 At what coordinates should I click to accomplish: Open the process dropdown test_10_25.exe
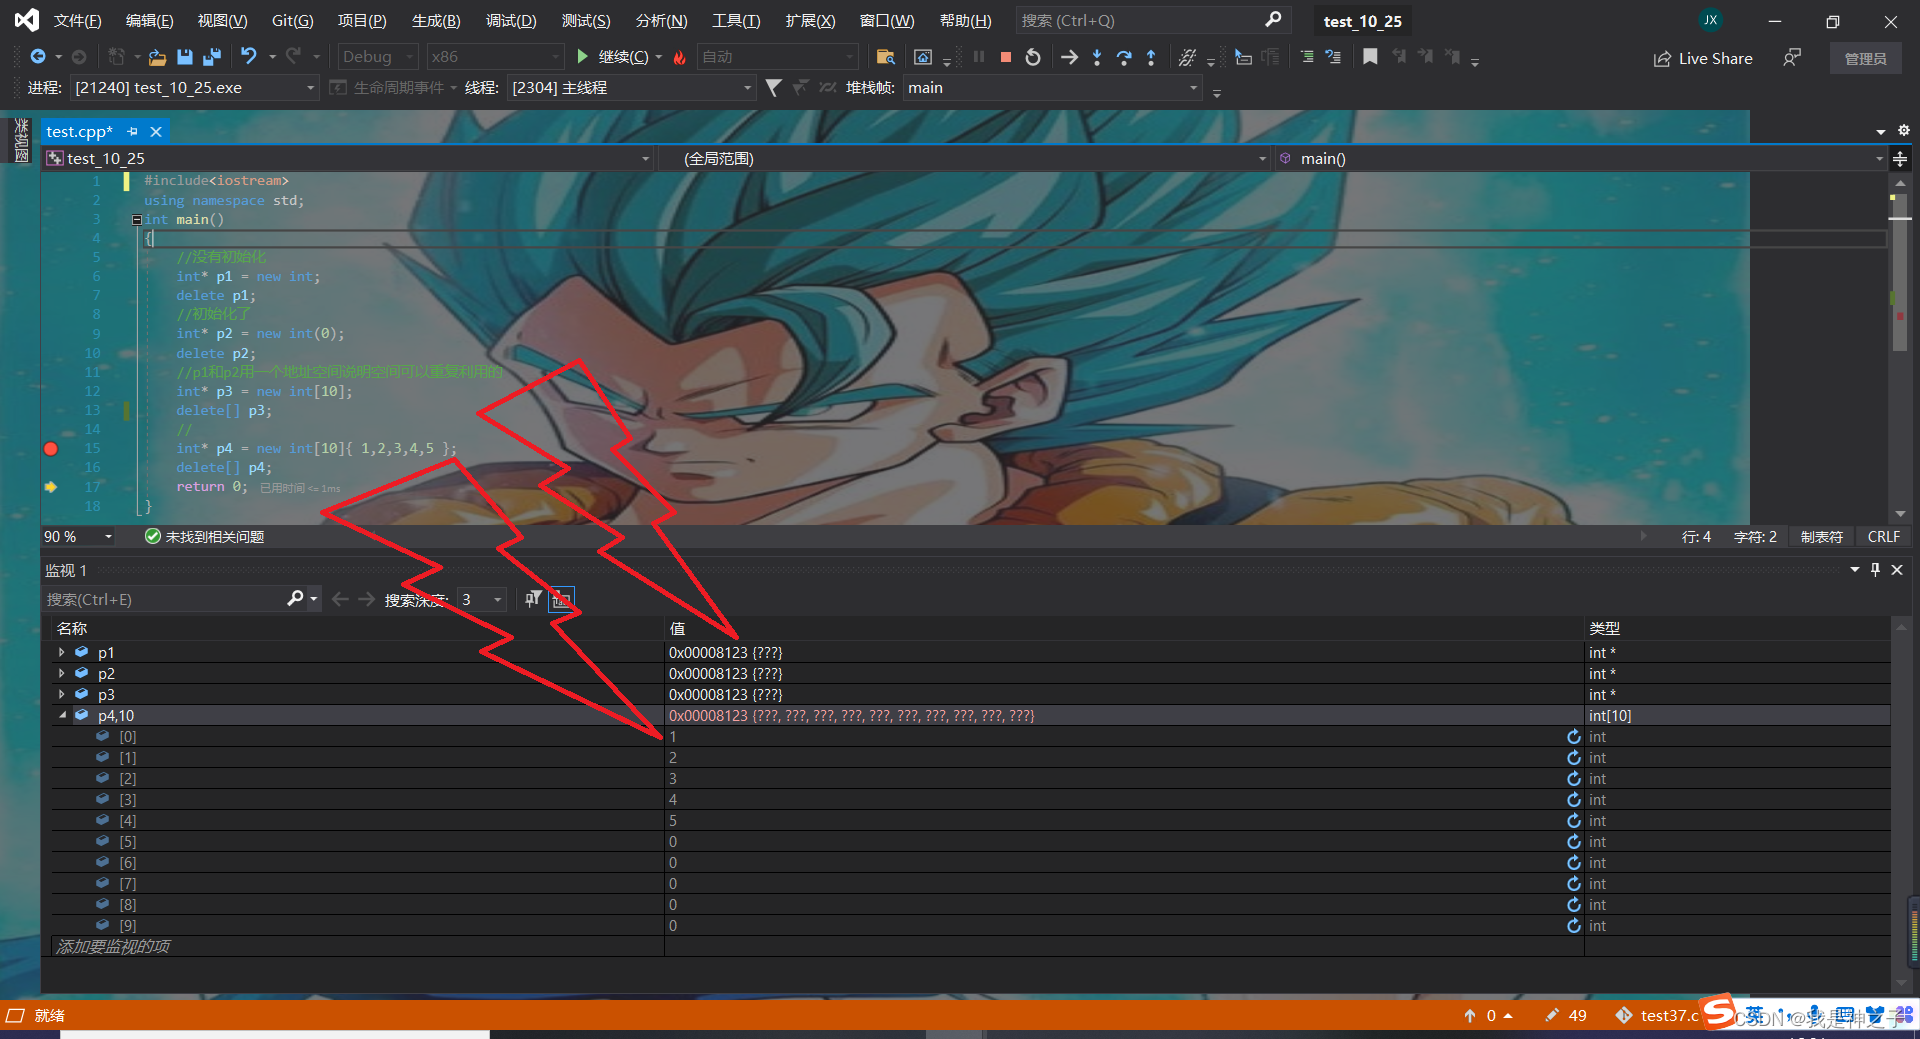pos(195,88)
